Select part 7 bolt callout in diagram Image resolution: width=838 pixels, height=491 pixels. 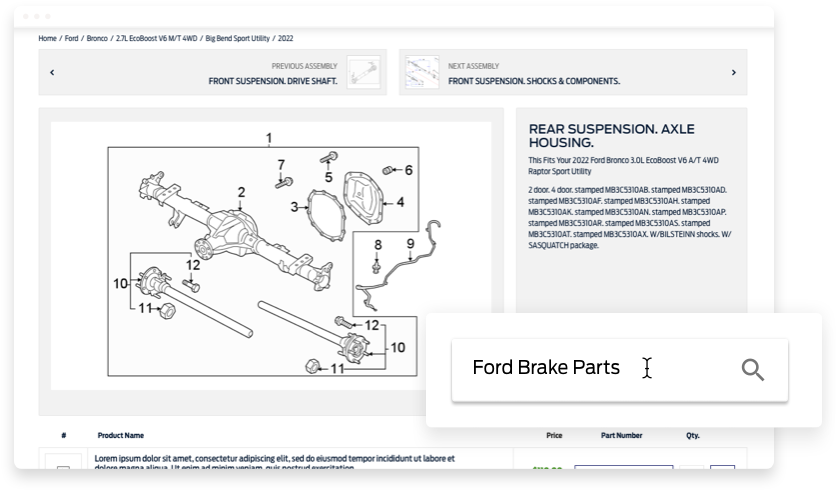click(x=281, y=165)
